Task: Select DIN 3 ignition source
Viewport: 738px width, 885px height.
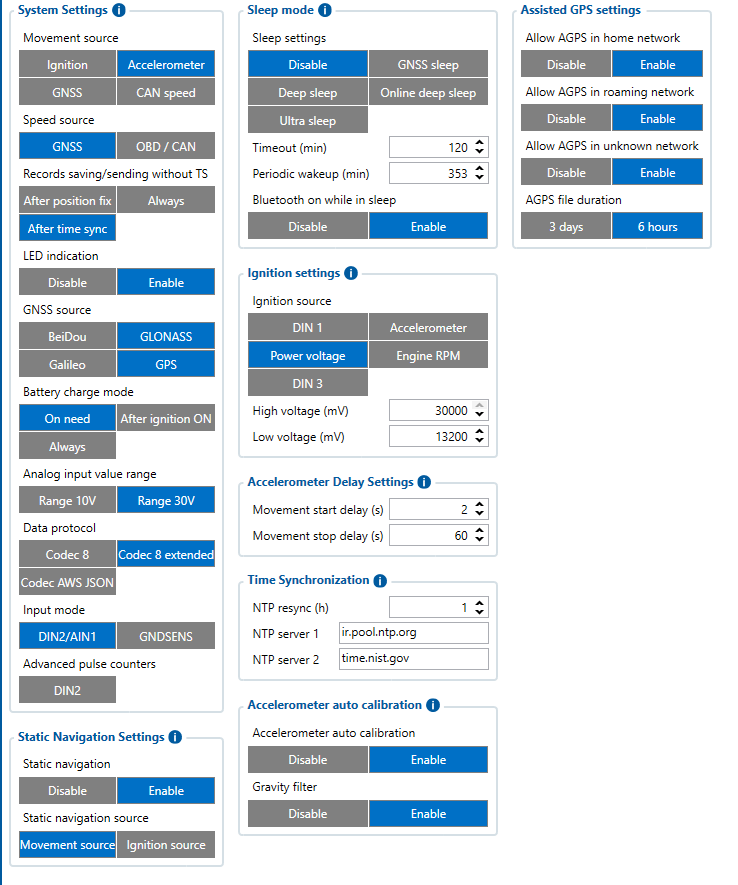Action: click(x=308, y=383)
